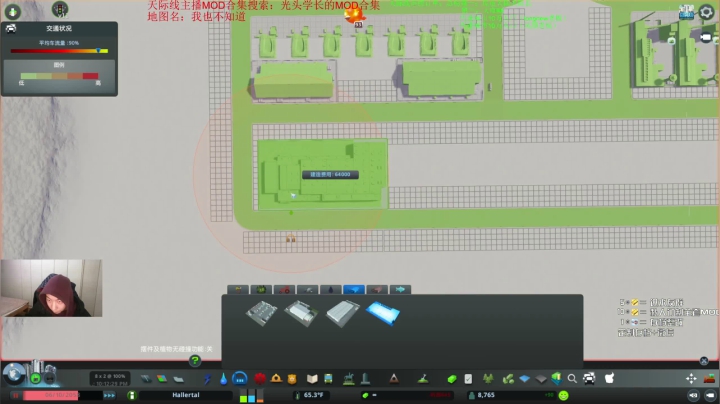Screen dimensions: 720x404
Task: Change game speed with triple arrows
Action: click(x=109, y=395)
